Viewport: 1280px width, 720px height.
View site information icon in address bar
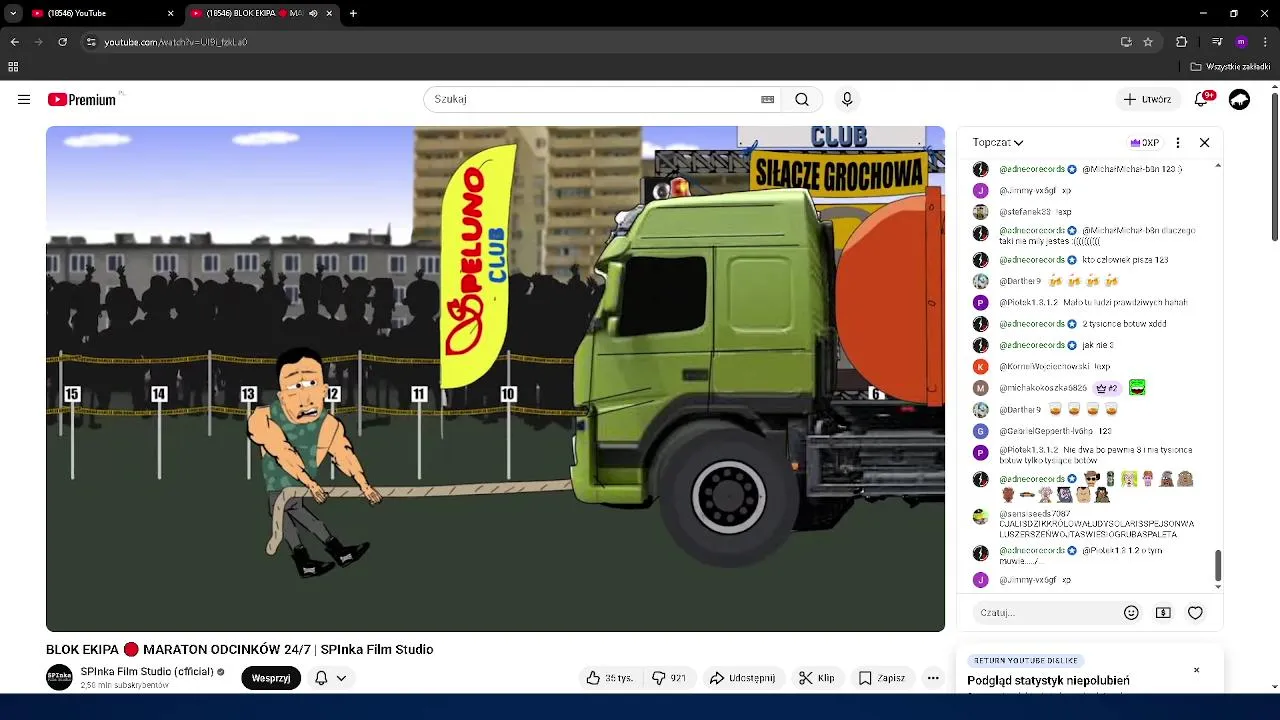tap(91, 42)
